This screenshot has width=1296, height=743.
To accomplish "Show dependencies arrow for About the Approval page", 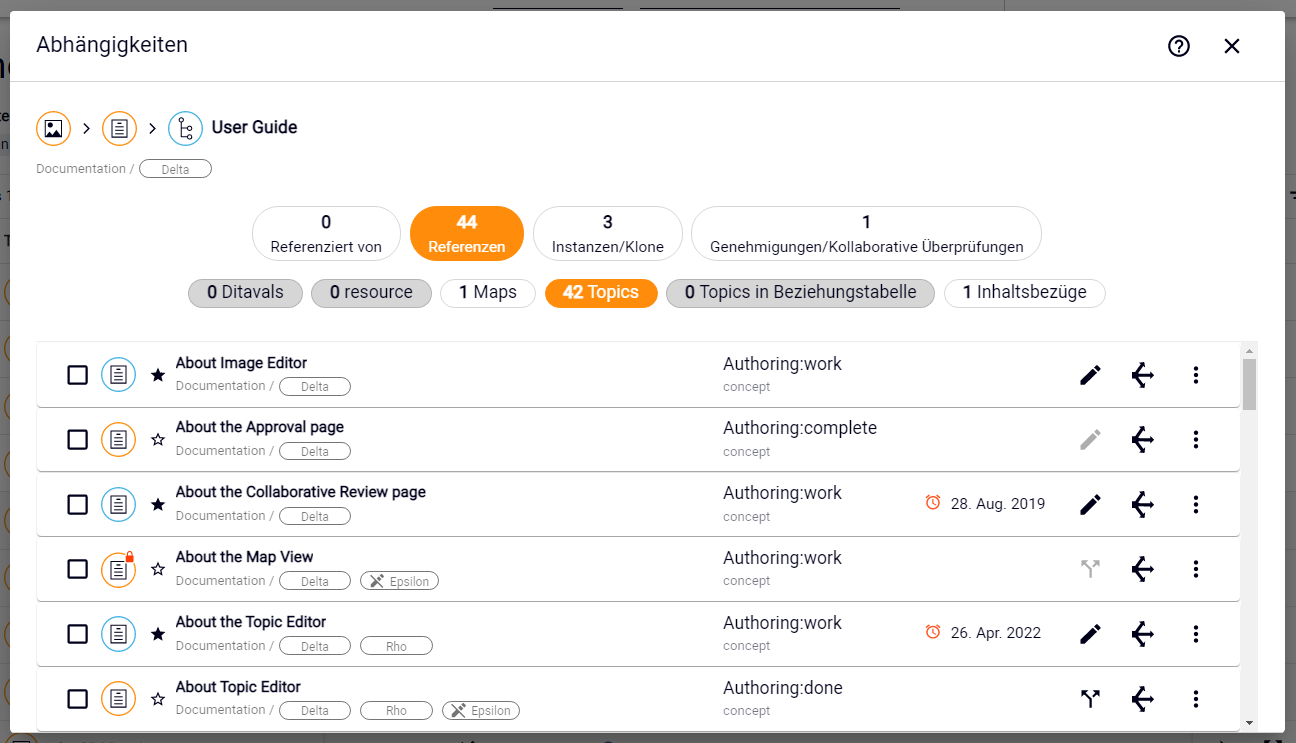I will click(1143, 440).
